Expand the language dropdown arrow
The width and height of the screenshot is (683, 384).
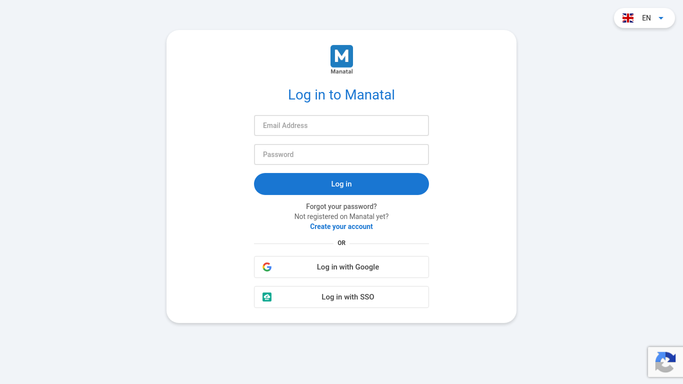click(x=661, y=18)
